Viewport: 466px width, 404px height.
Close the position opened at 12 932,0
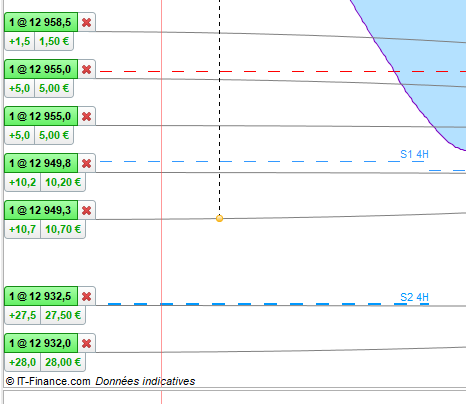pos(87,343)
